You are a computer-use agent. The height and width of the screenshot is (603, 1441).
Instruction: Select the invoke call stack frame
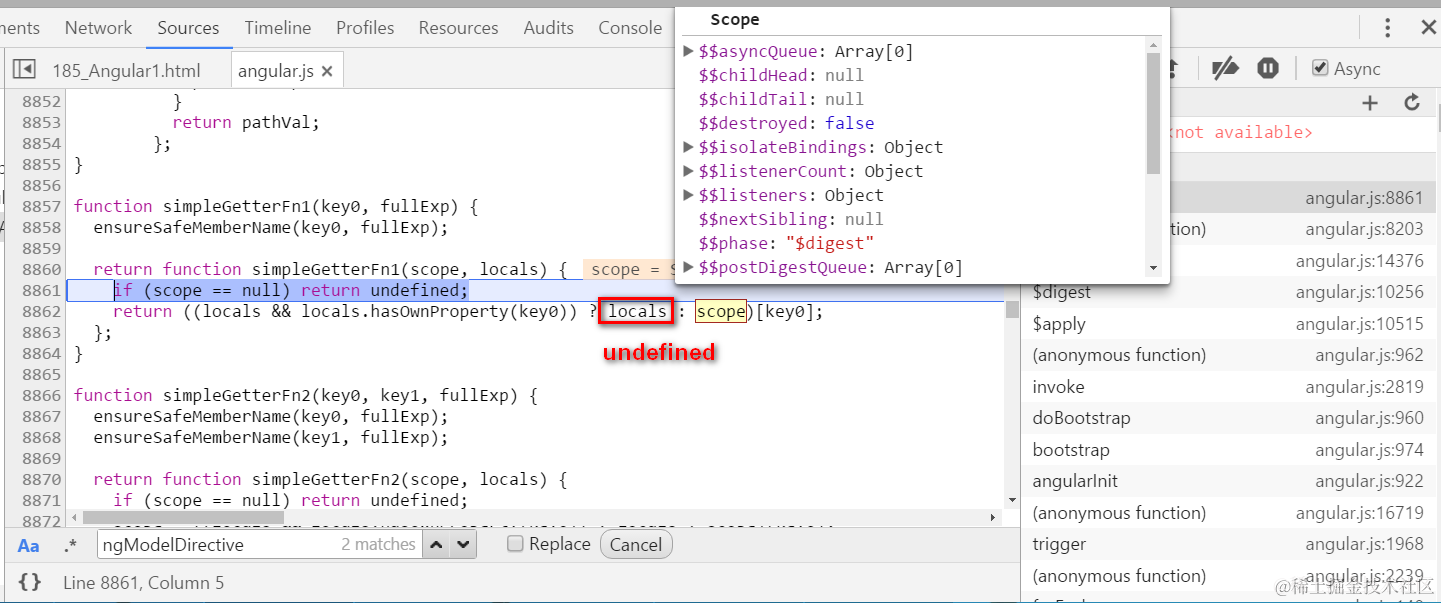click(1228, 387)
